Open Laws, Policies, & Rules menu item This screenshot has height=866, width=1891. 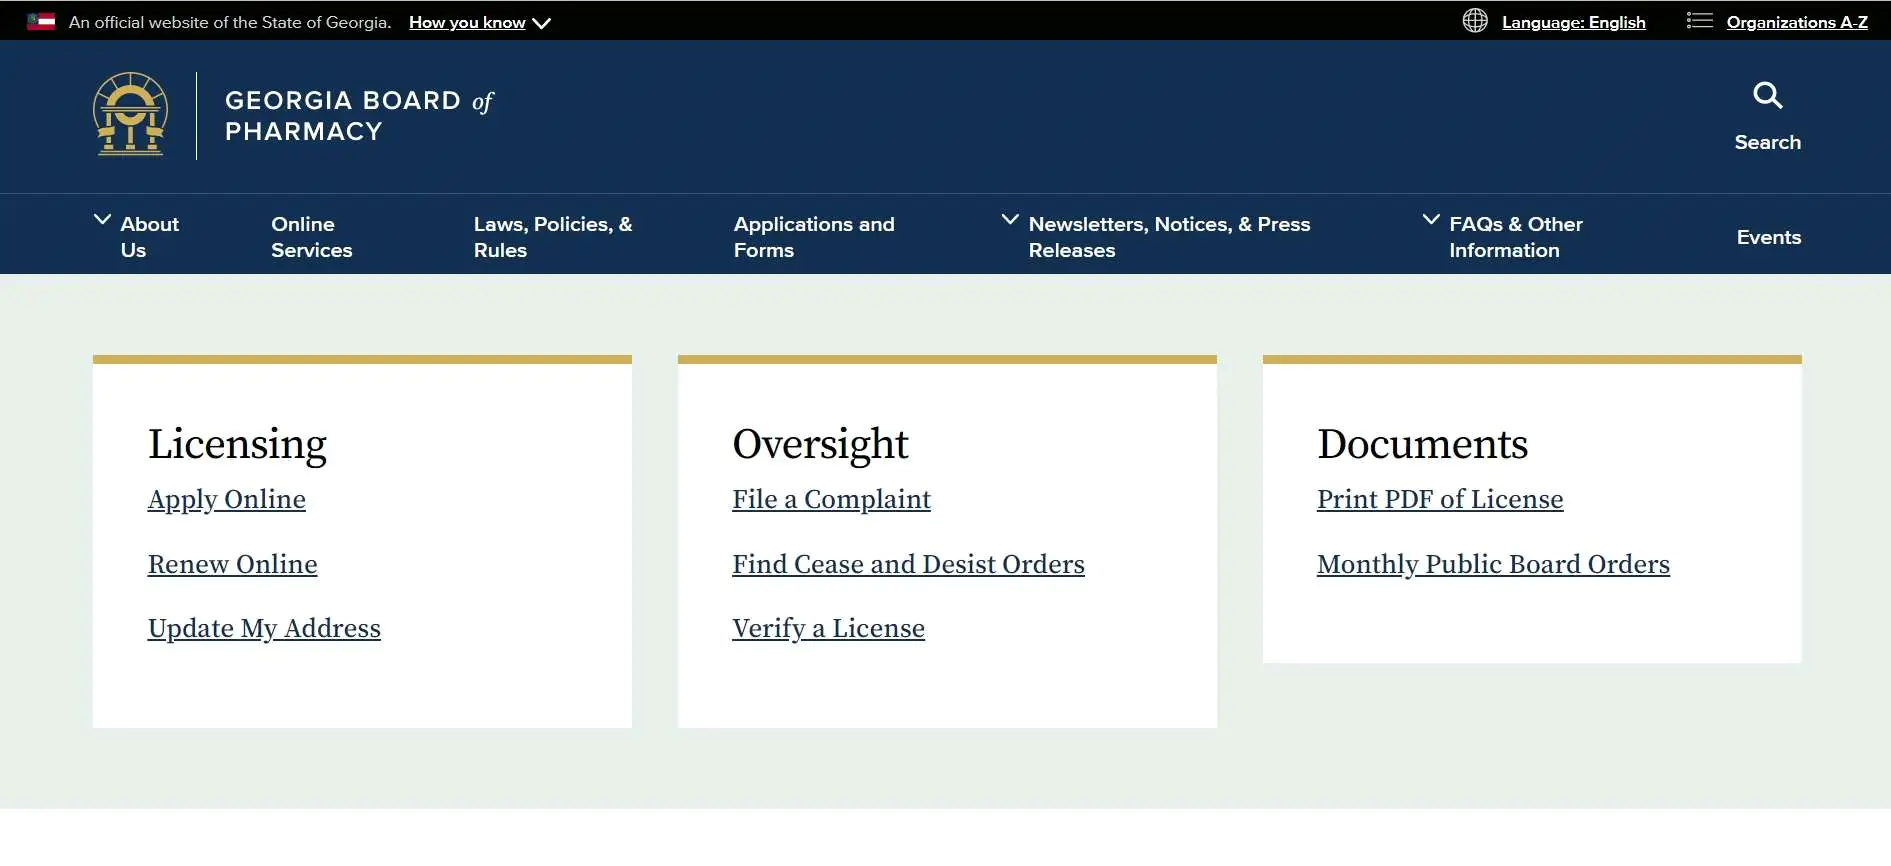pos(552,237)
